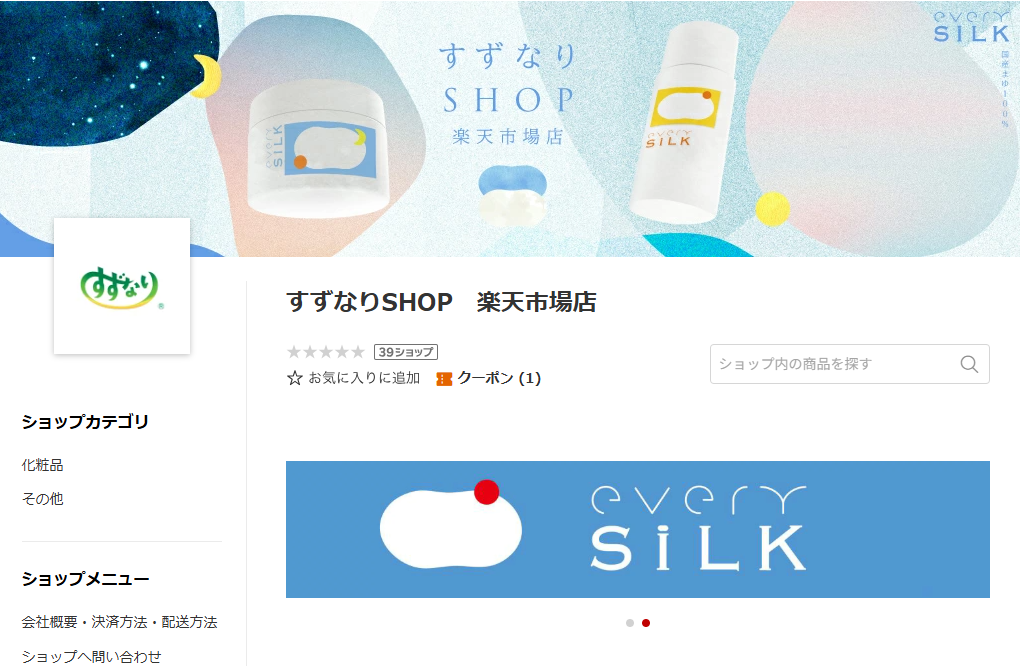This screenshot has width=1020, height=666.
Task: Click the white bottle in header banner
Action: click(x=684, y=122)
